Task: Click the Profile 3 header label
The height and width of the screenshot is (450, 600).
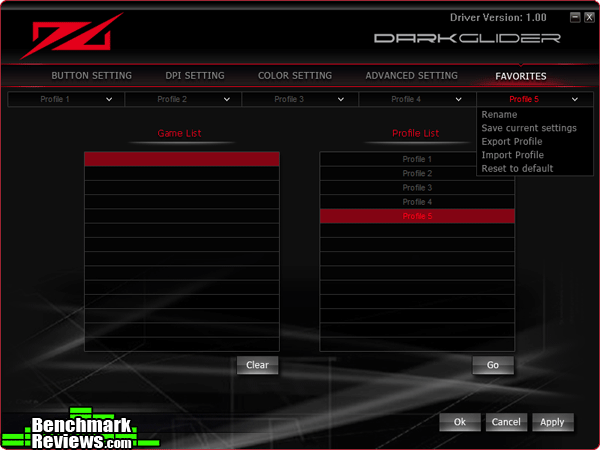Action: 289,99
